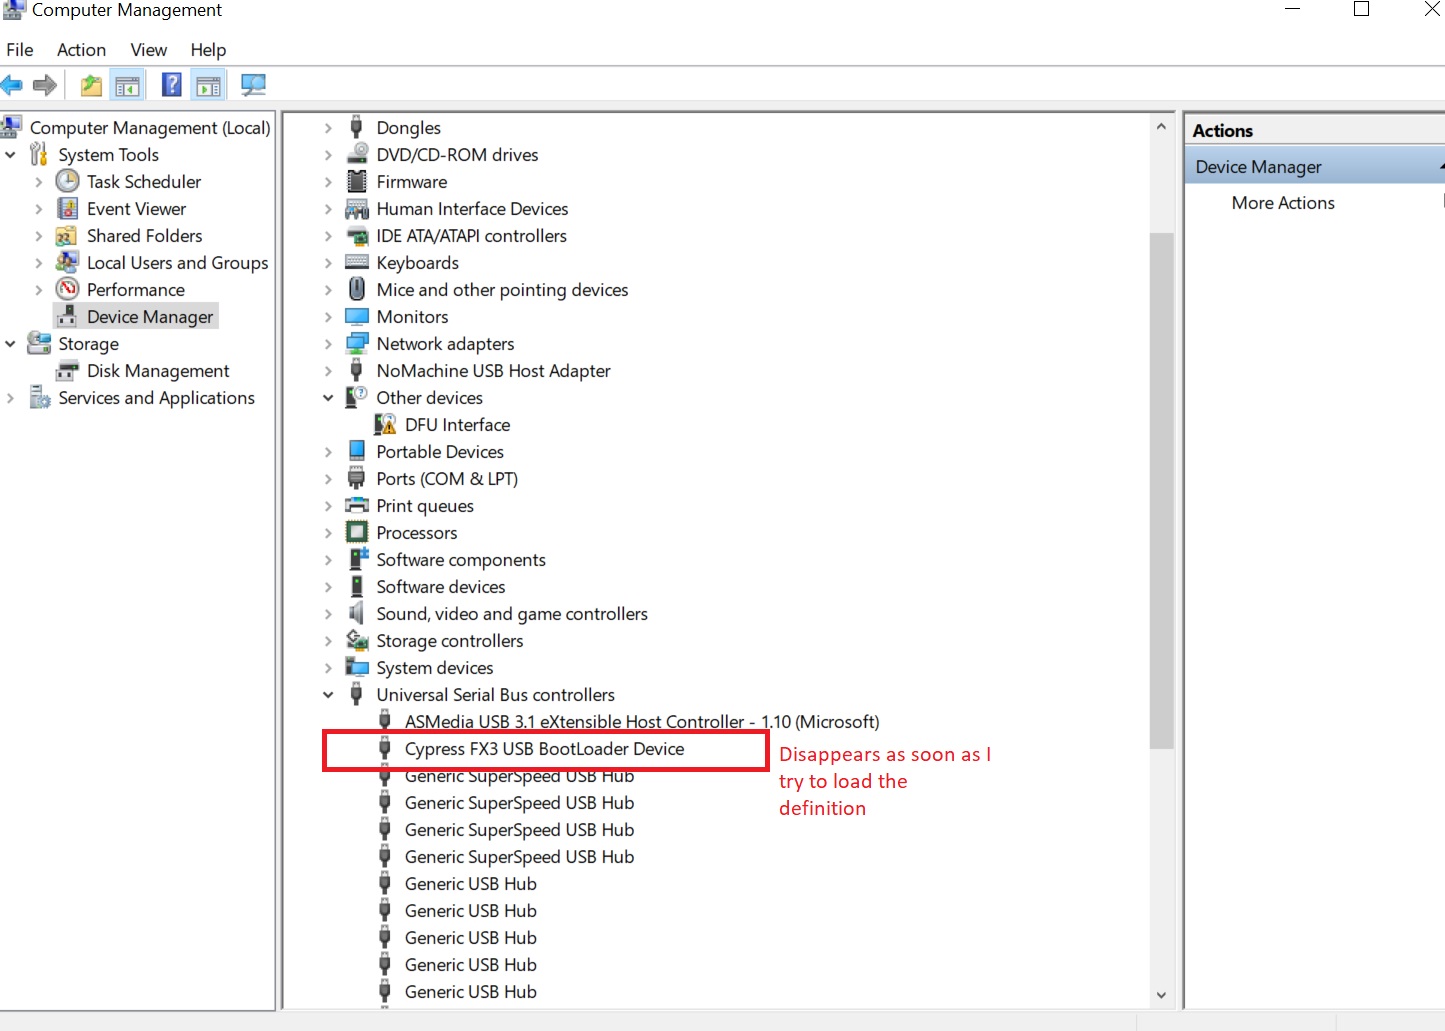The height and width of the screenshot is (1031, 1445).
Task: Select Ports (COM & LPT) category
Action: pos(446,479)
